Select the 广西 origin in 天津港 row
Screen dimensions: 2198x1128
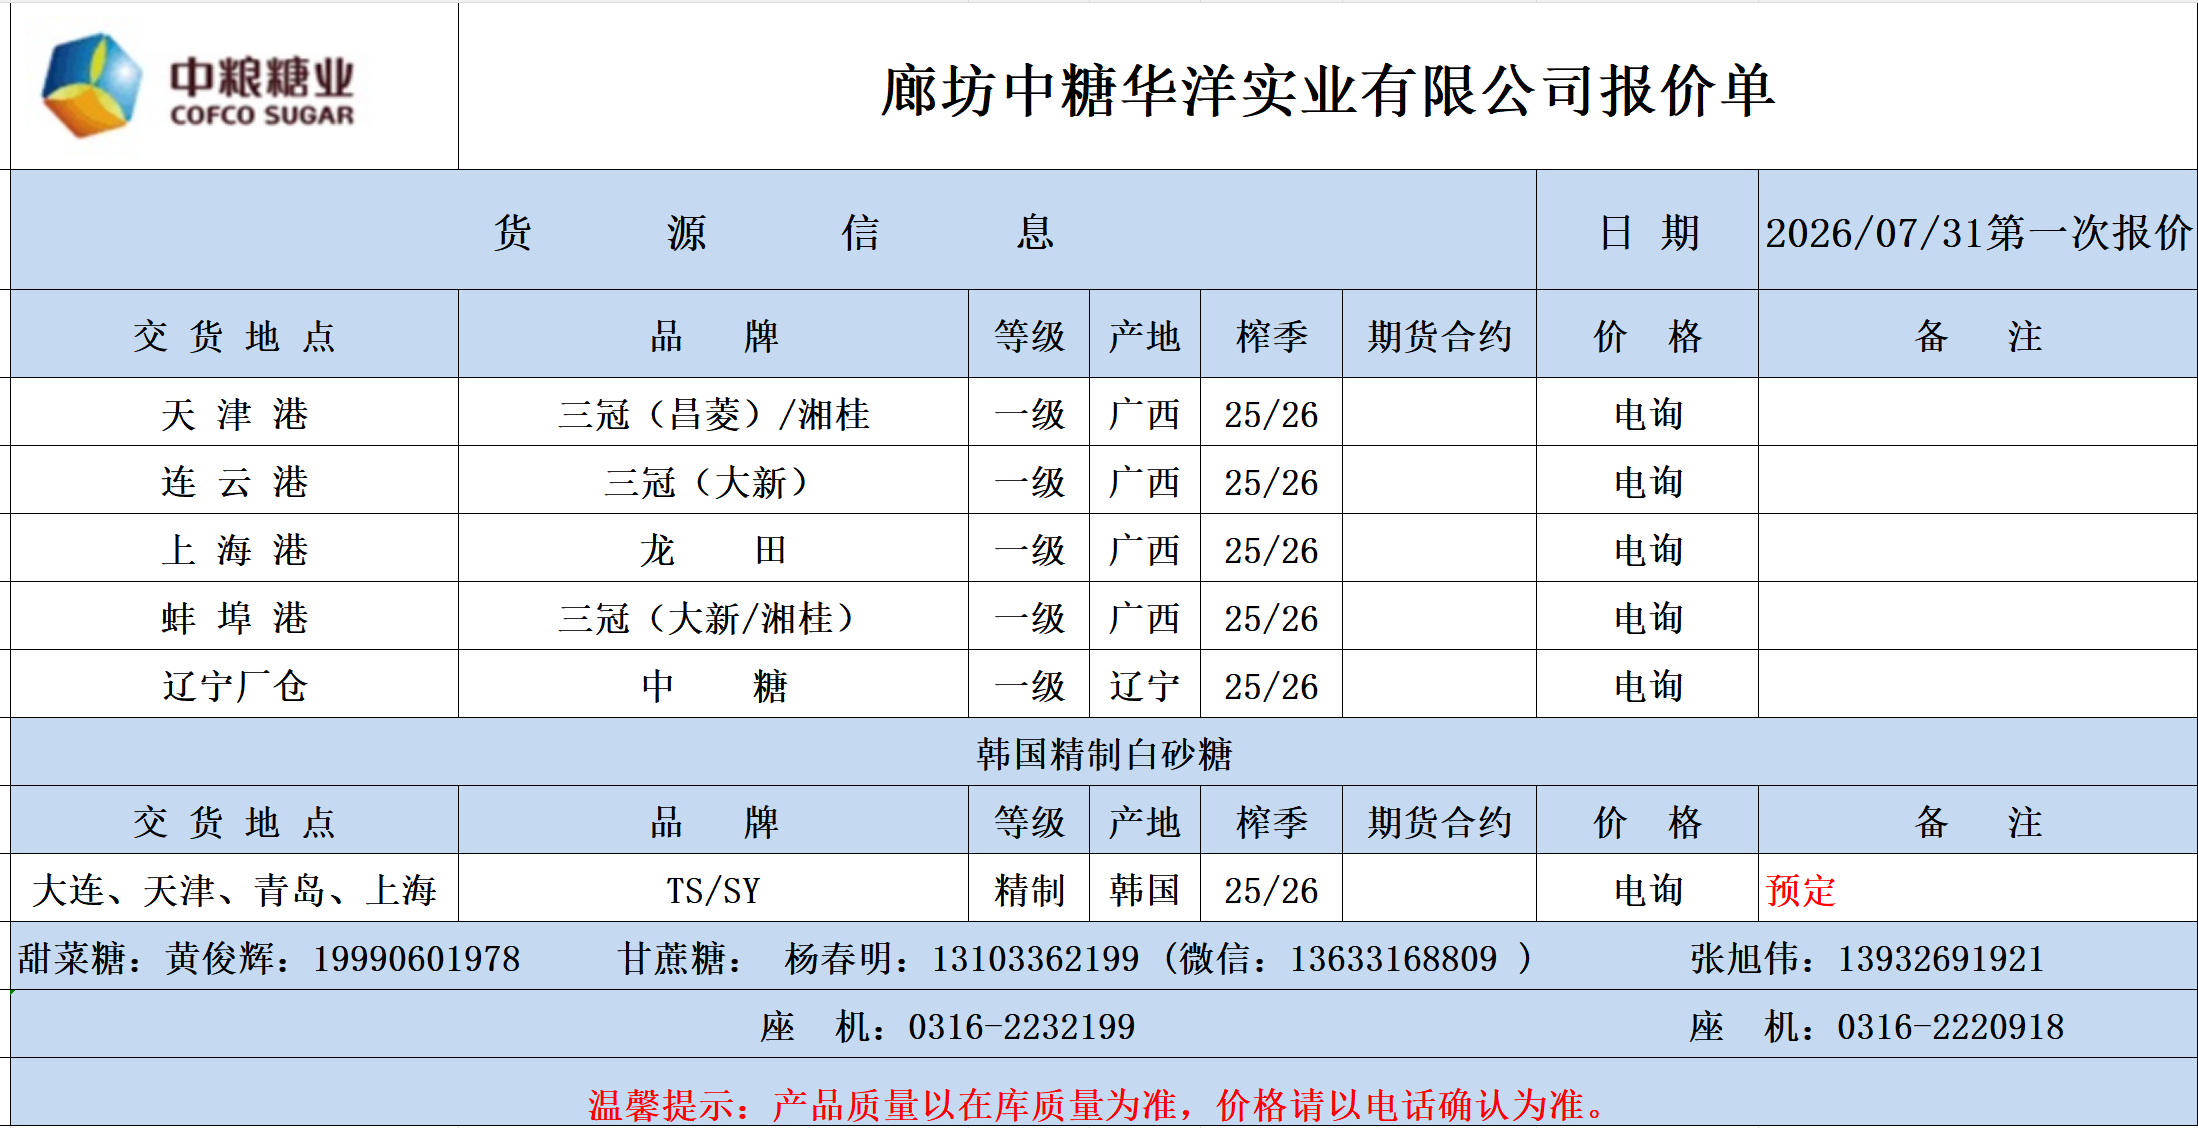tap(1145, 412)
